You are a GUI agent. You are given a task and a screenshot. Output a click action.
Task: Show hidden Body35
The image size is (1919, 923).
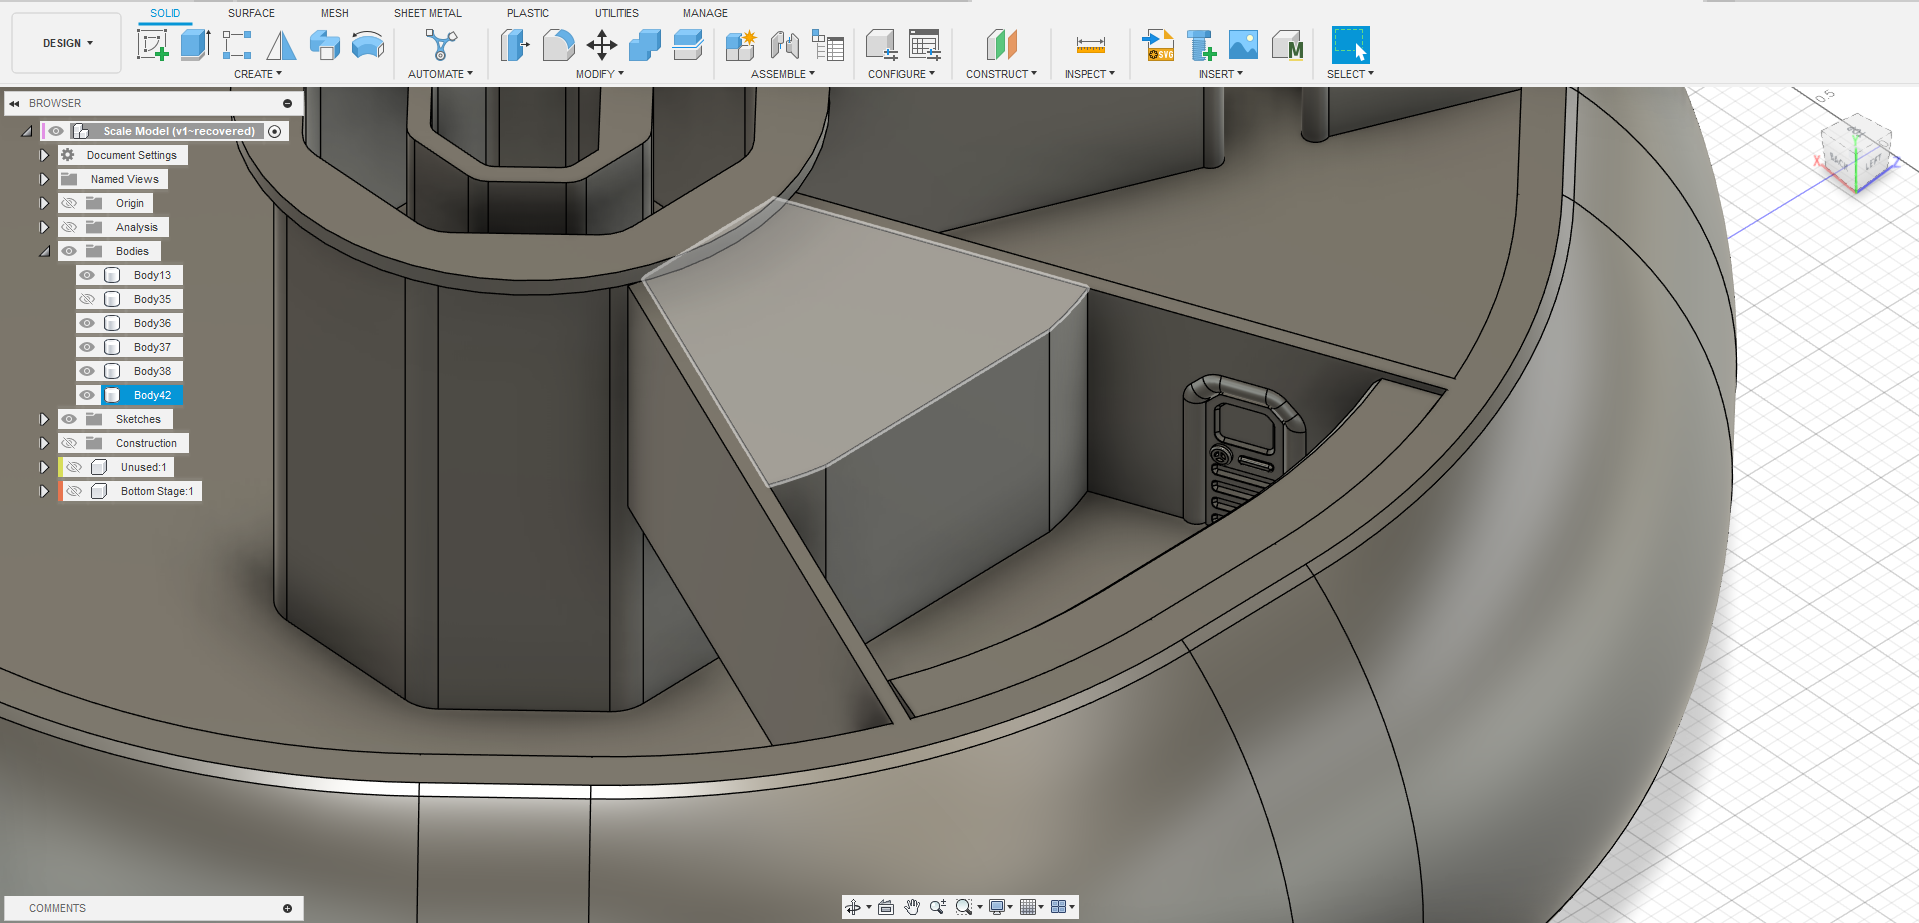87,299
